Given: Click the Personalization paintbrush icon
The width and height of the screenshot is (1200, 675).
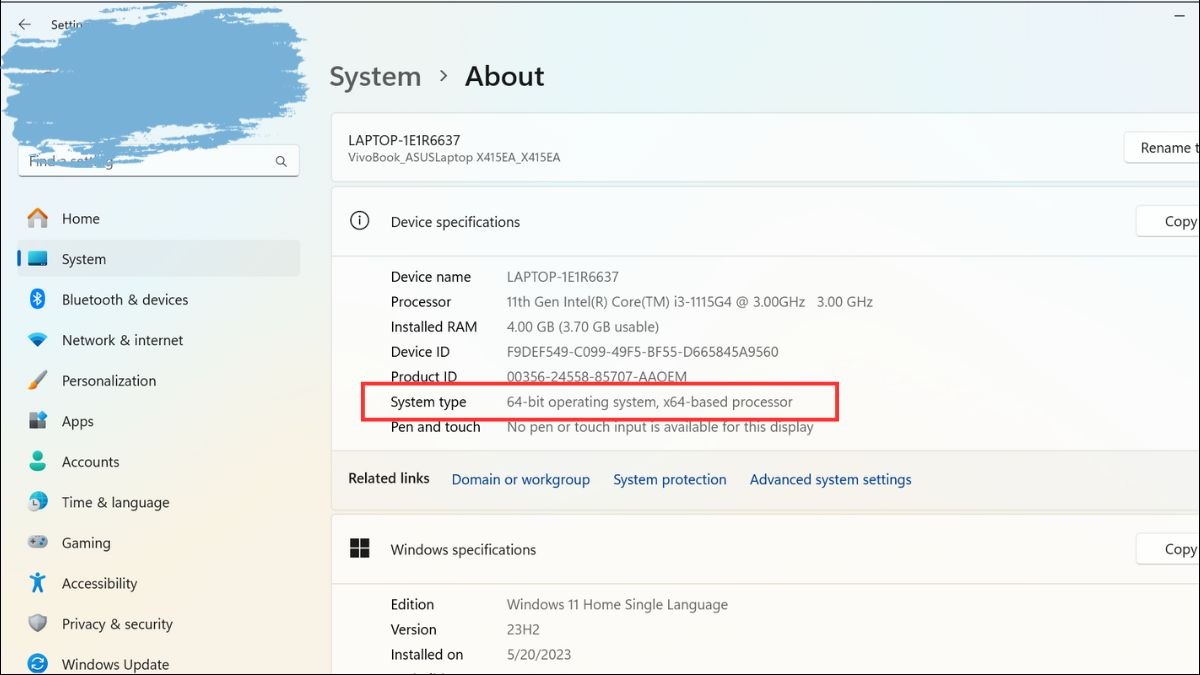Looking at the screenshot, I should (x=38, y=380).
